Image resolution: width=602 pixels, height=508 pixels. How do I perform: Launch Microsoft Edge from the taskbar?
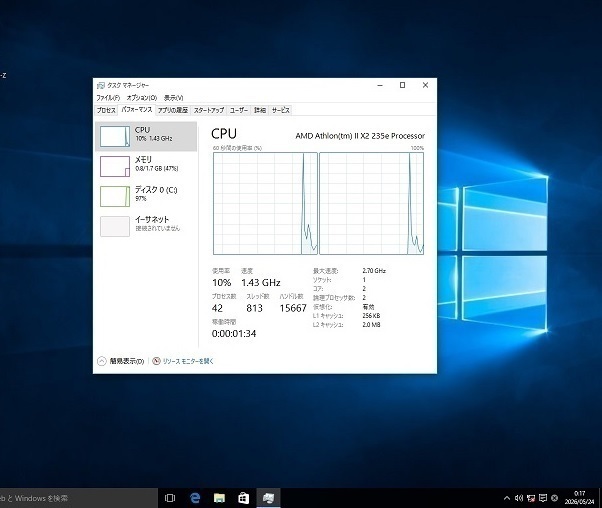pyautogui.click(x=195, y=498)
